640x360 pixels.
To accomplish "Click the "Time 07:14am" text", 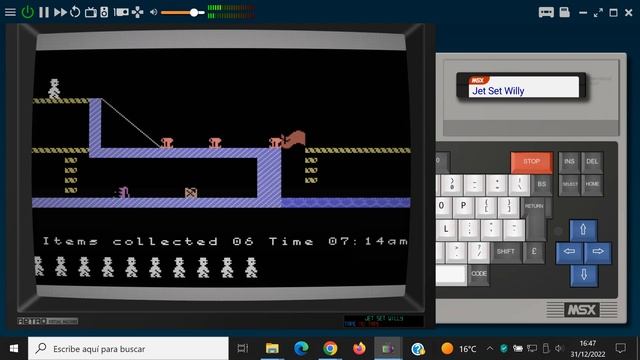I will pos(338,242).
